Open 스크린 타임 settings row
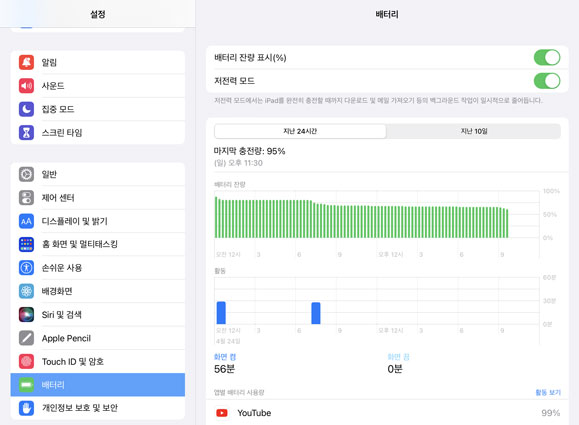 [x=98, y=133]
